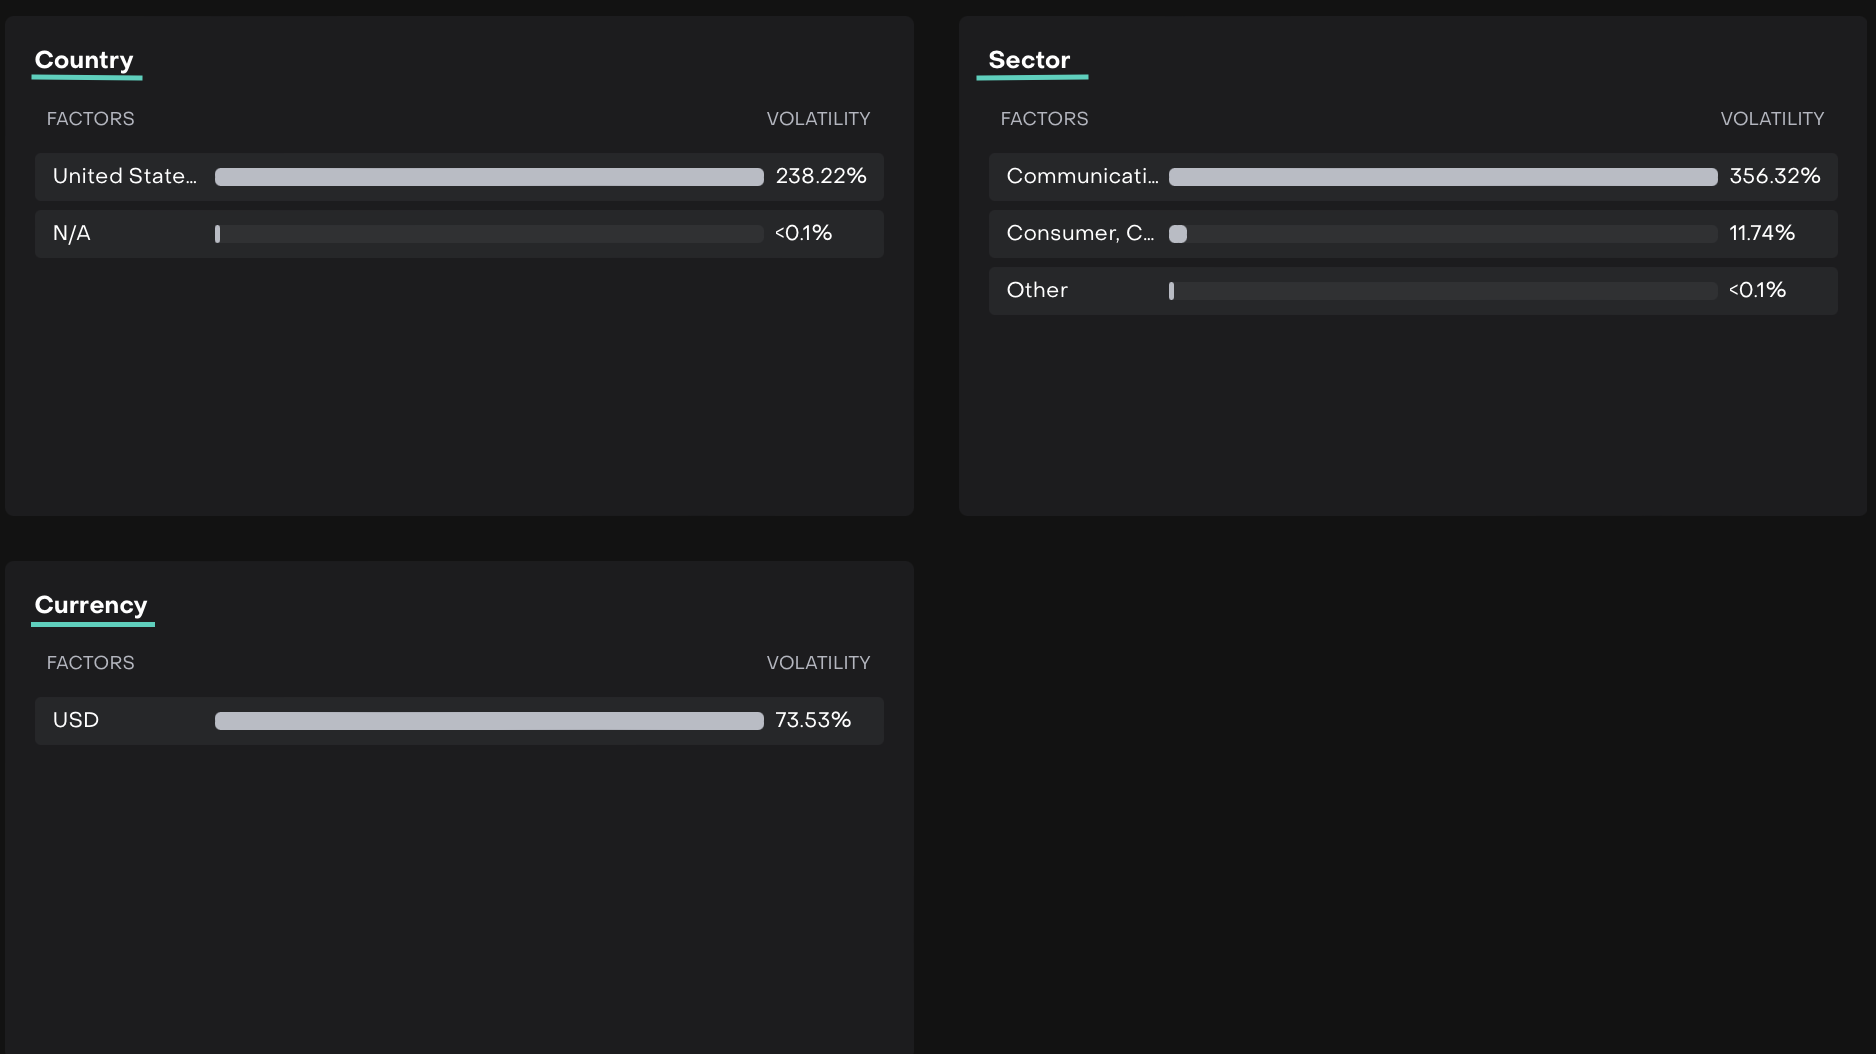This screenshot has height=1054, width=1876.
Task: Click VOLATILITY header in Sector panel
Action: [1771, 119]
